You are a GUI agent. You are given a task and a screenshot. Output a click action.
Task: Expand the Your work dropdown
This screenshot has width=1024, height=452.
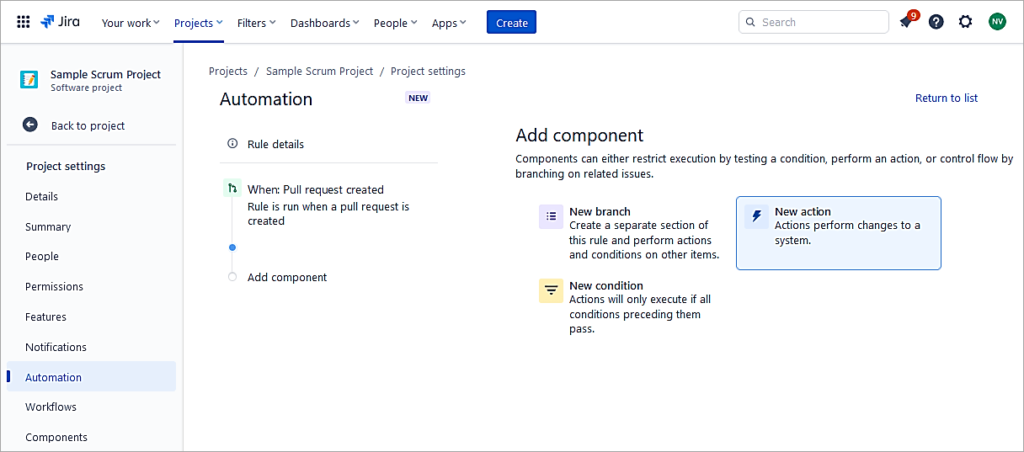pos(130,23)
